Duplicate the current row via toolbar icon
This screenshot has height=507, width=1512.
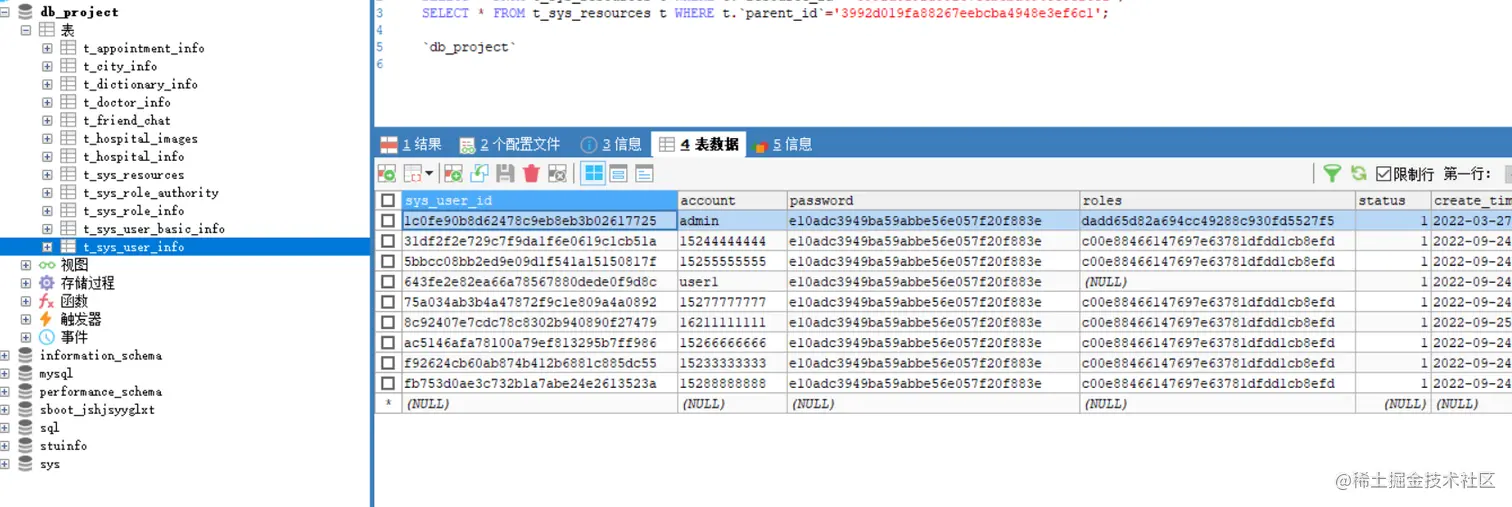tap(479, 173)
